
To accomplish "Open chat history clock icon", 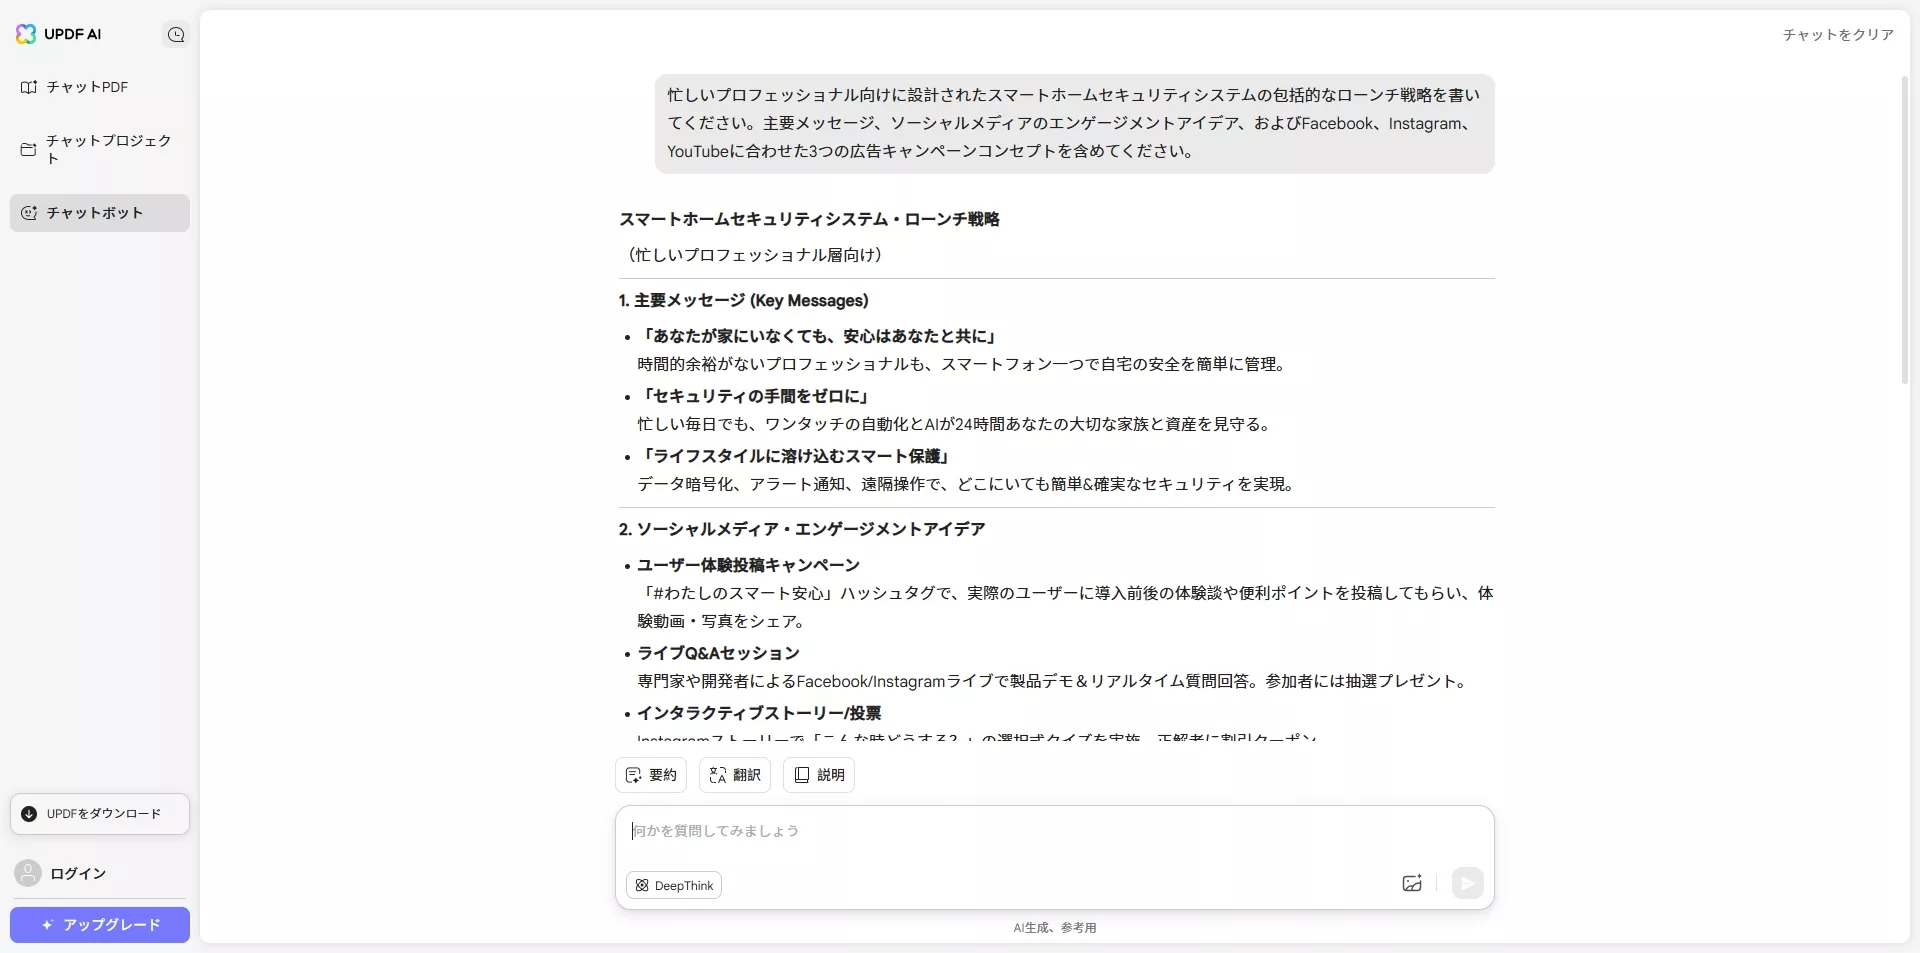I will (x=176, y=35).
